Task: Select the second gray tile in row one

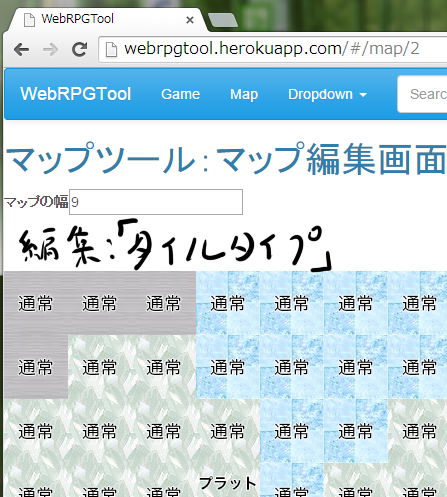Action: tap(100, 303)
